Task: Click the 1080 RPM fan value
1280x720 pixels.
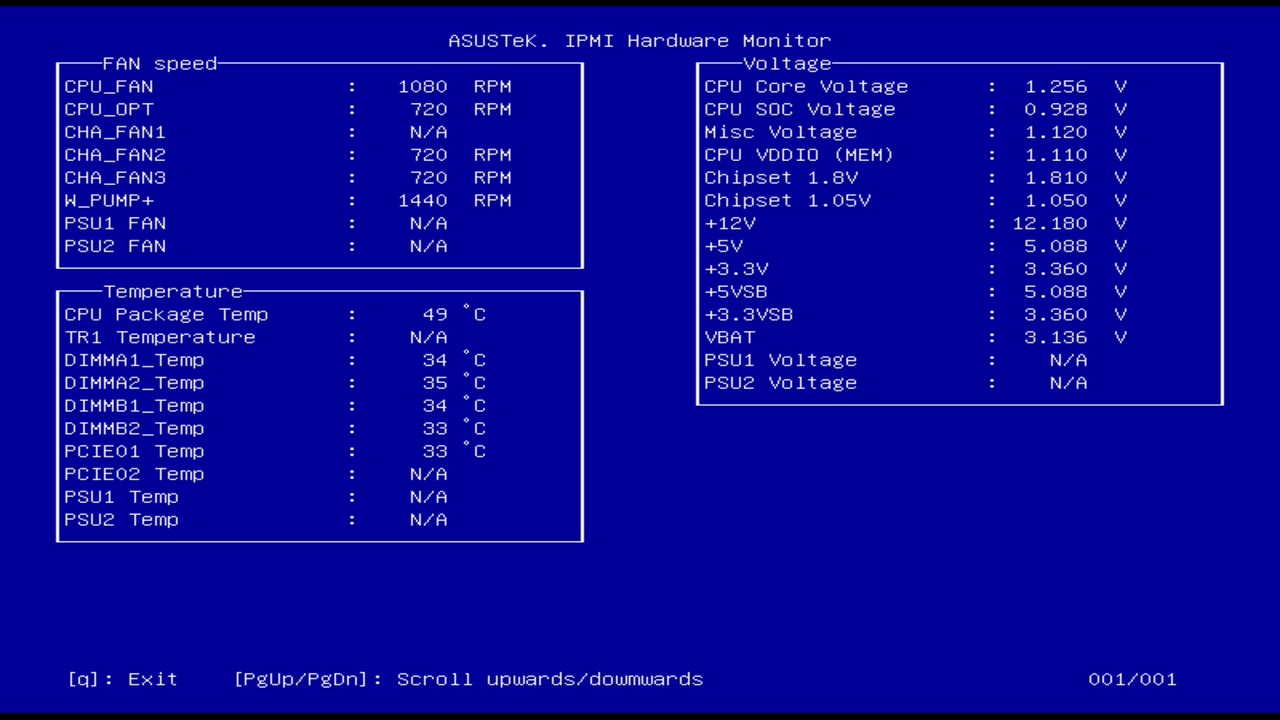Action: coord(455,87)
